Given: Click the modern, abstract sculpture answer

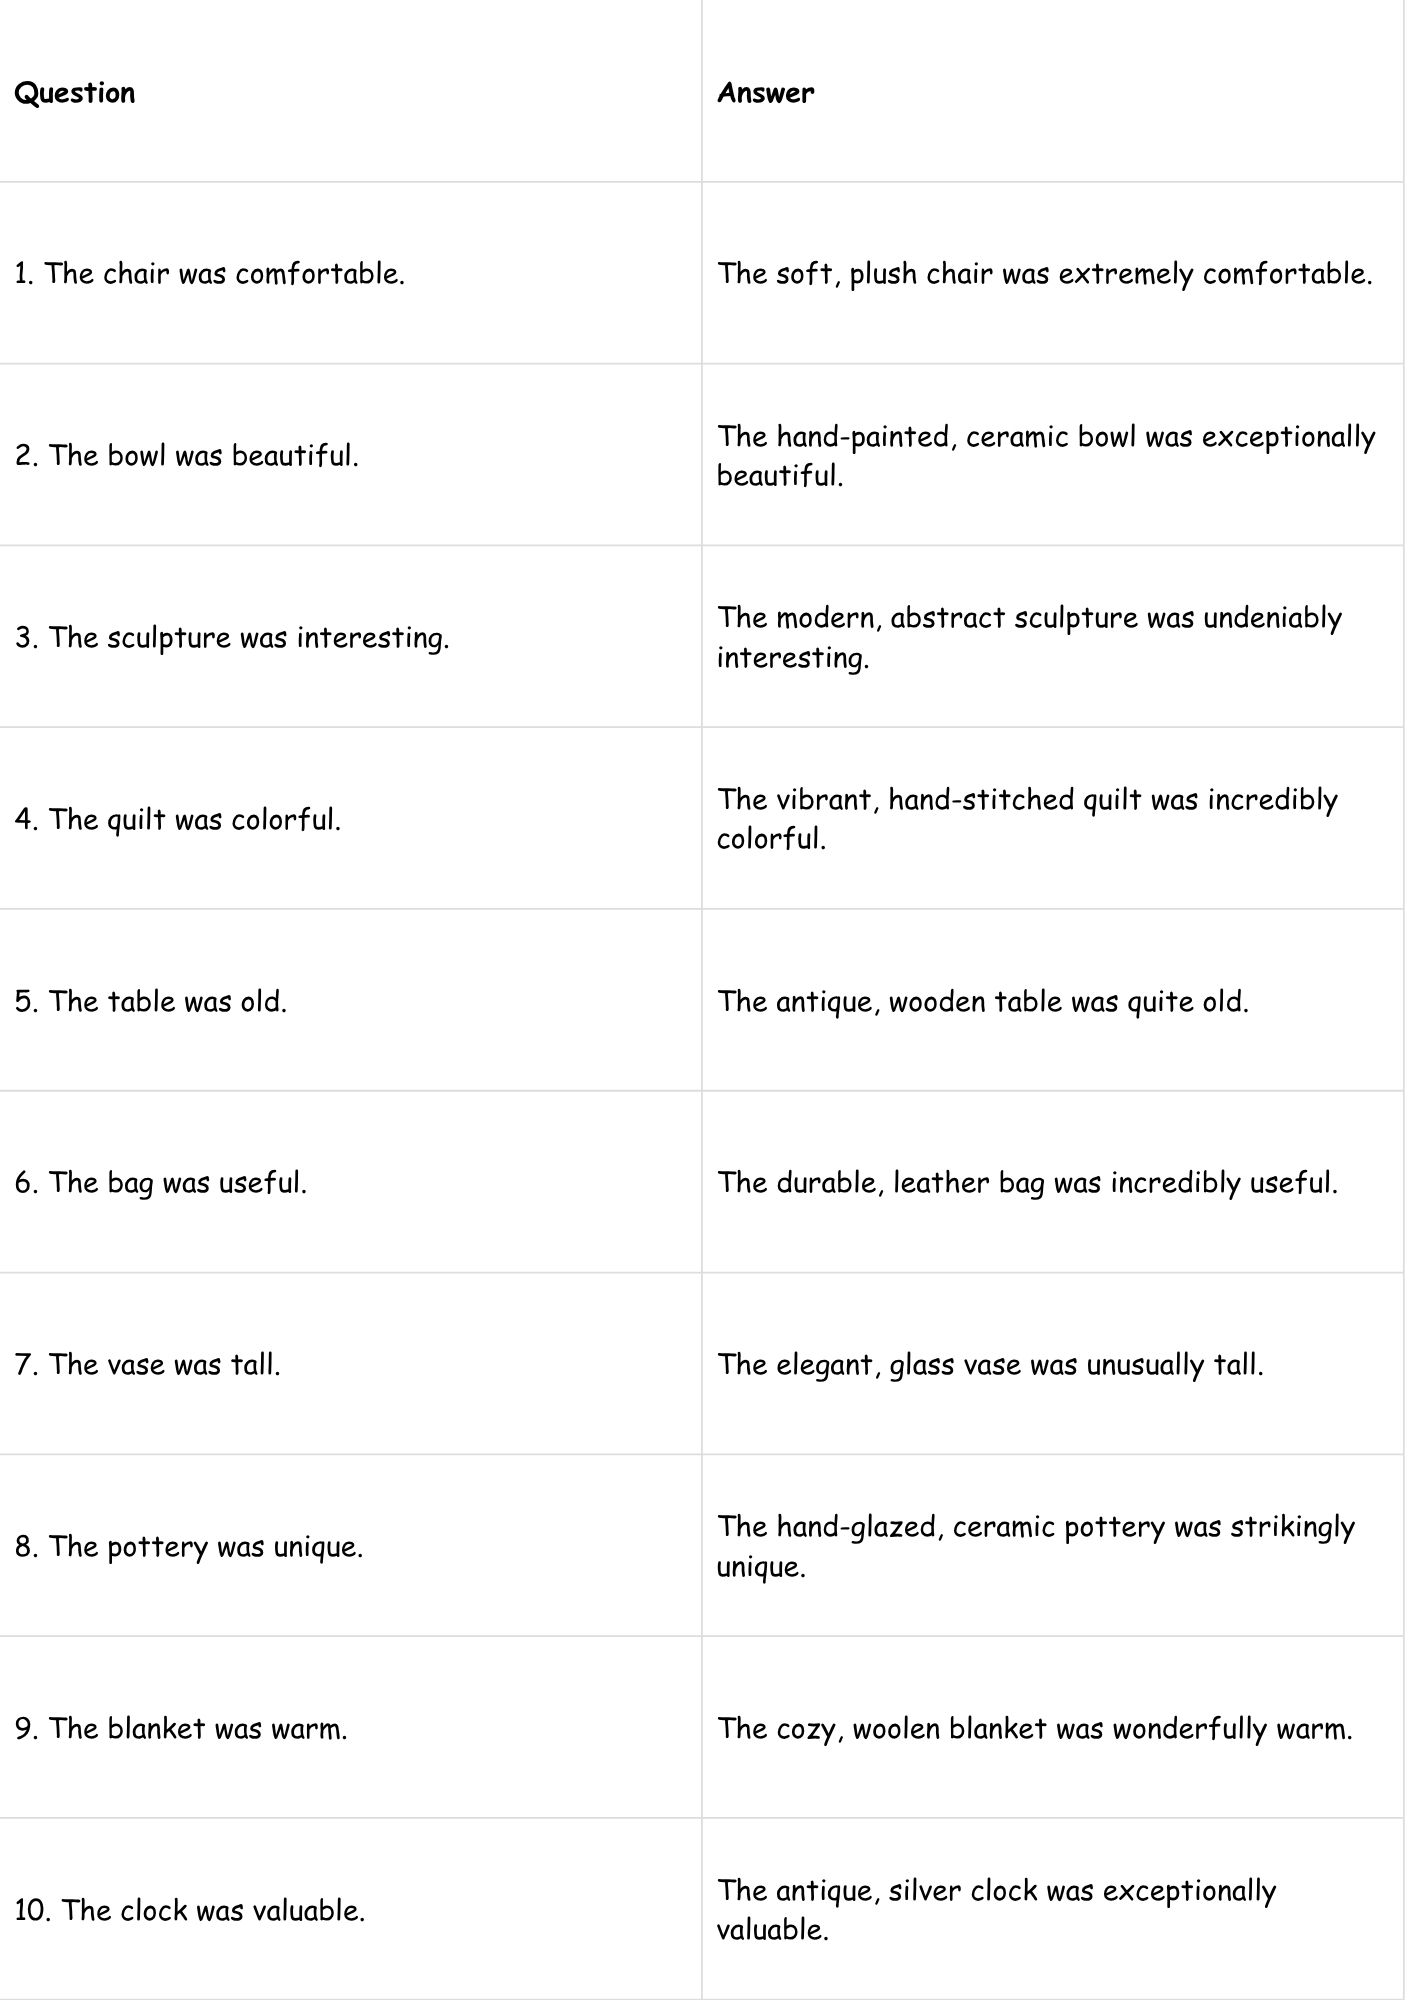Looking at the screenshot, I should [x=1029, y=637].
